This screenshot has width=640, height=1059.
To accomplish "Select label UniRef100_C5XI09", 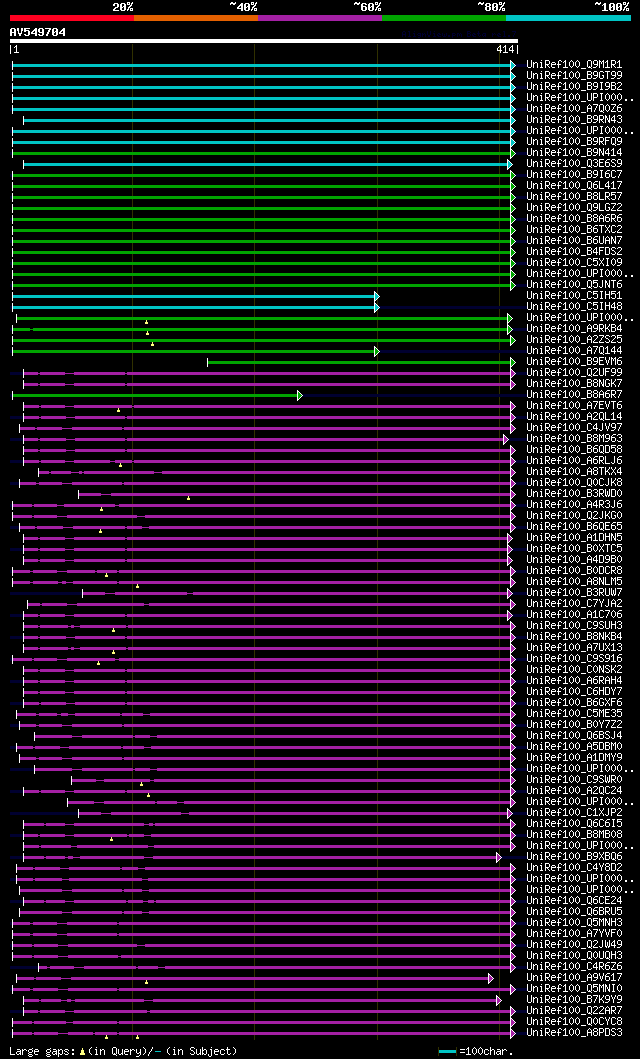I will [x=575, y=262].
